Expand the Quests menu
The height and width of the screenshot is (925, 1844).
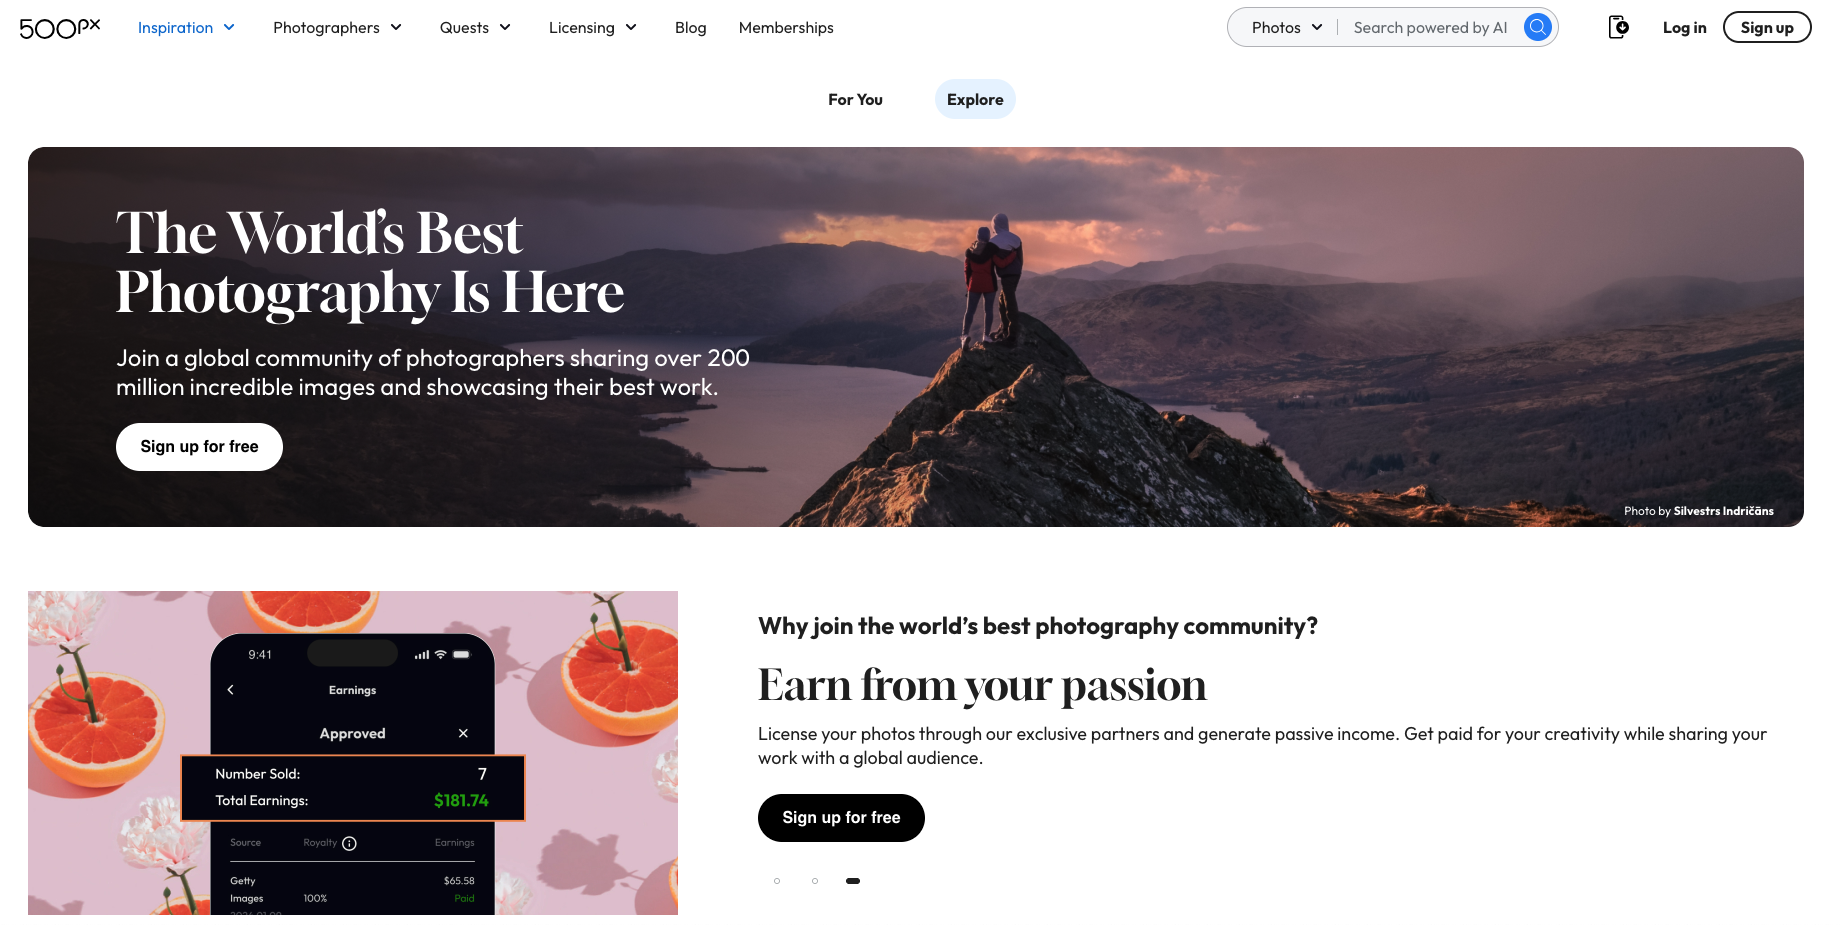point(475,28)
